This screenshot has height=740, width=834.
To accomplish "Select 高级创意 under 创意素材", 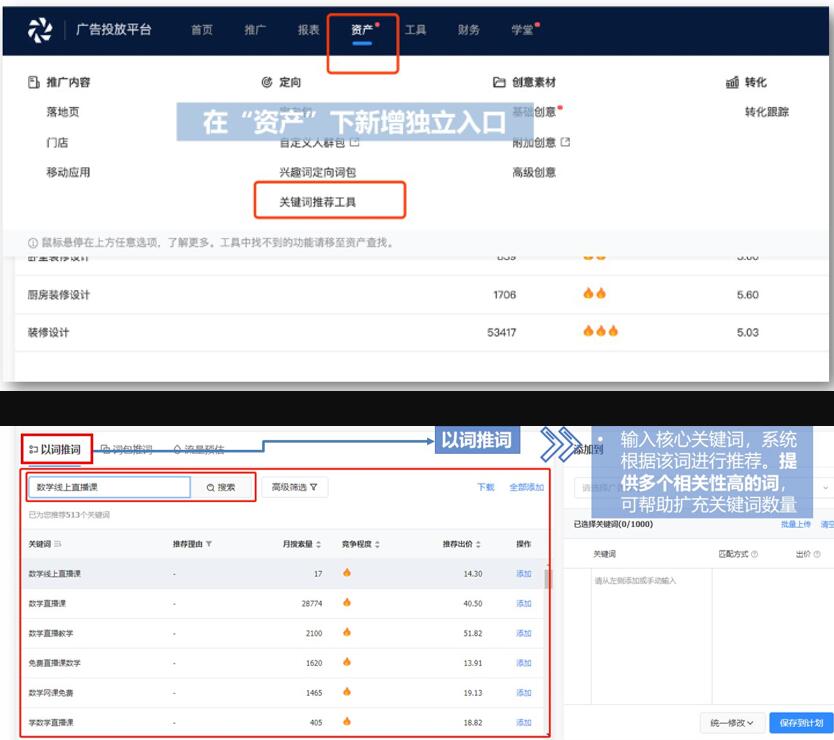I will tap(534, 172).
